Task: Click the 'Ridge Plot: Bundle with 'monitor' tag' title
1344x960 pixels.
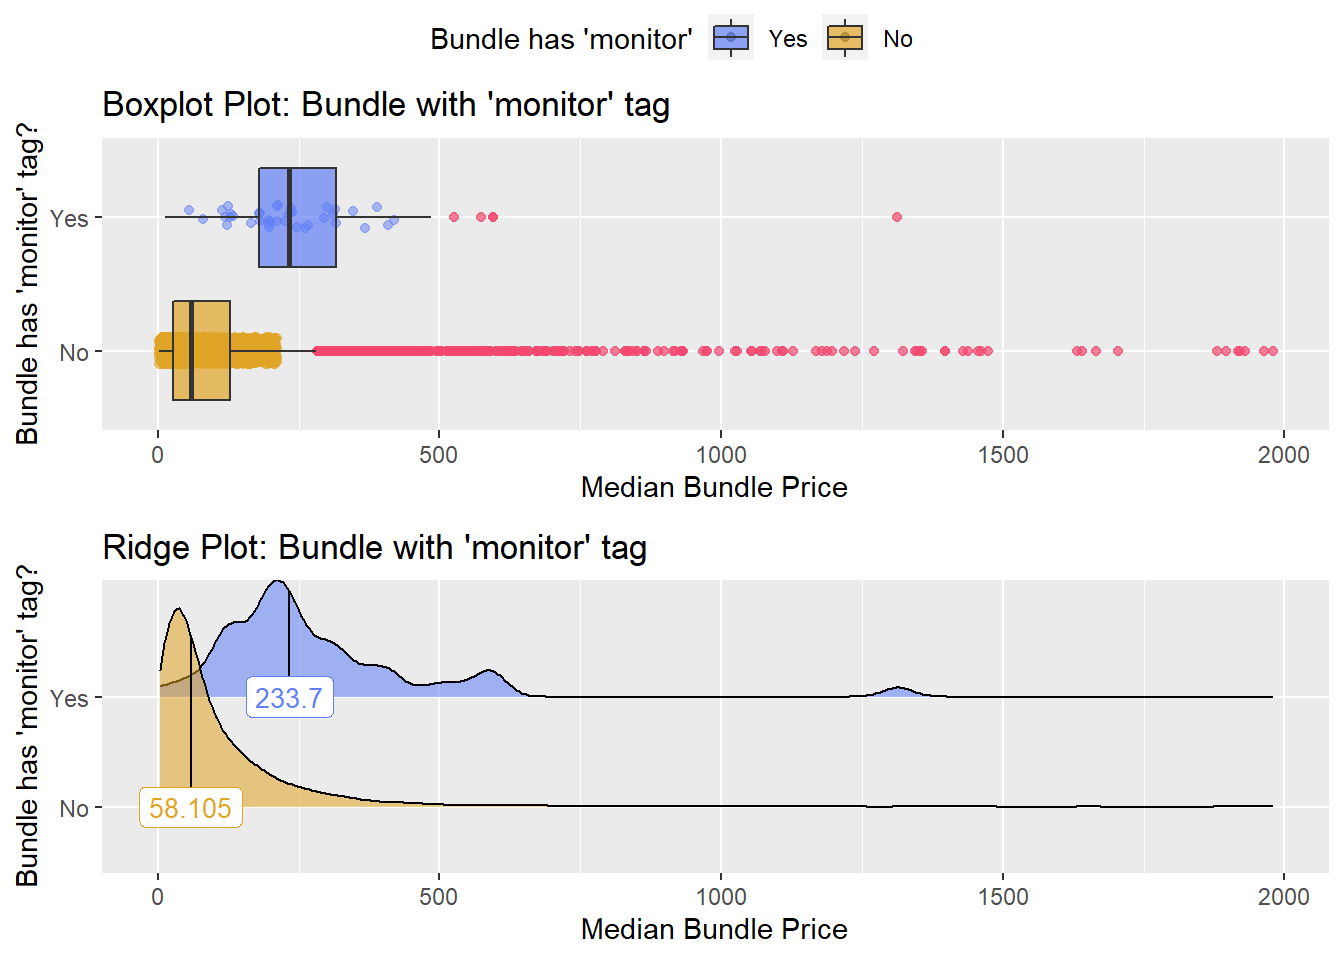Action: tap(375, 548)
